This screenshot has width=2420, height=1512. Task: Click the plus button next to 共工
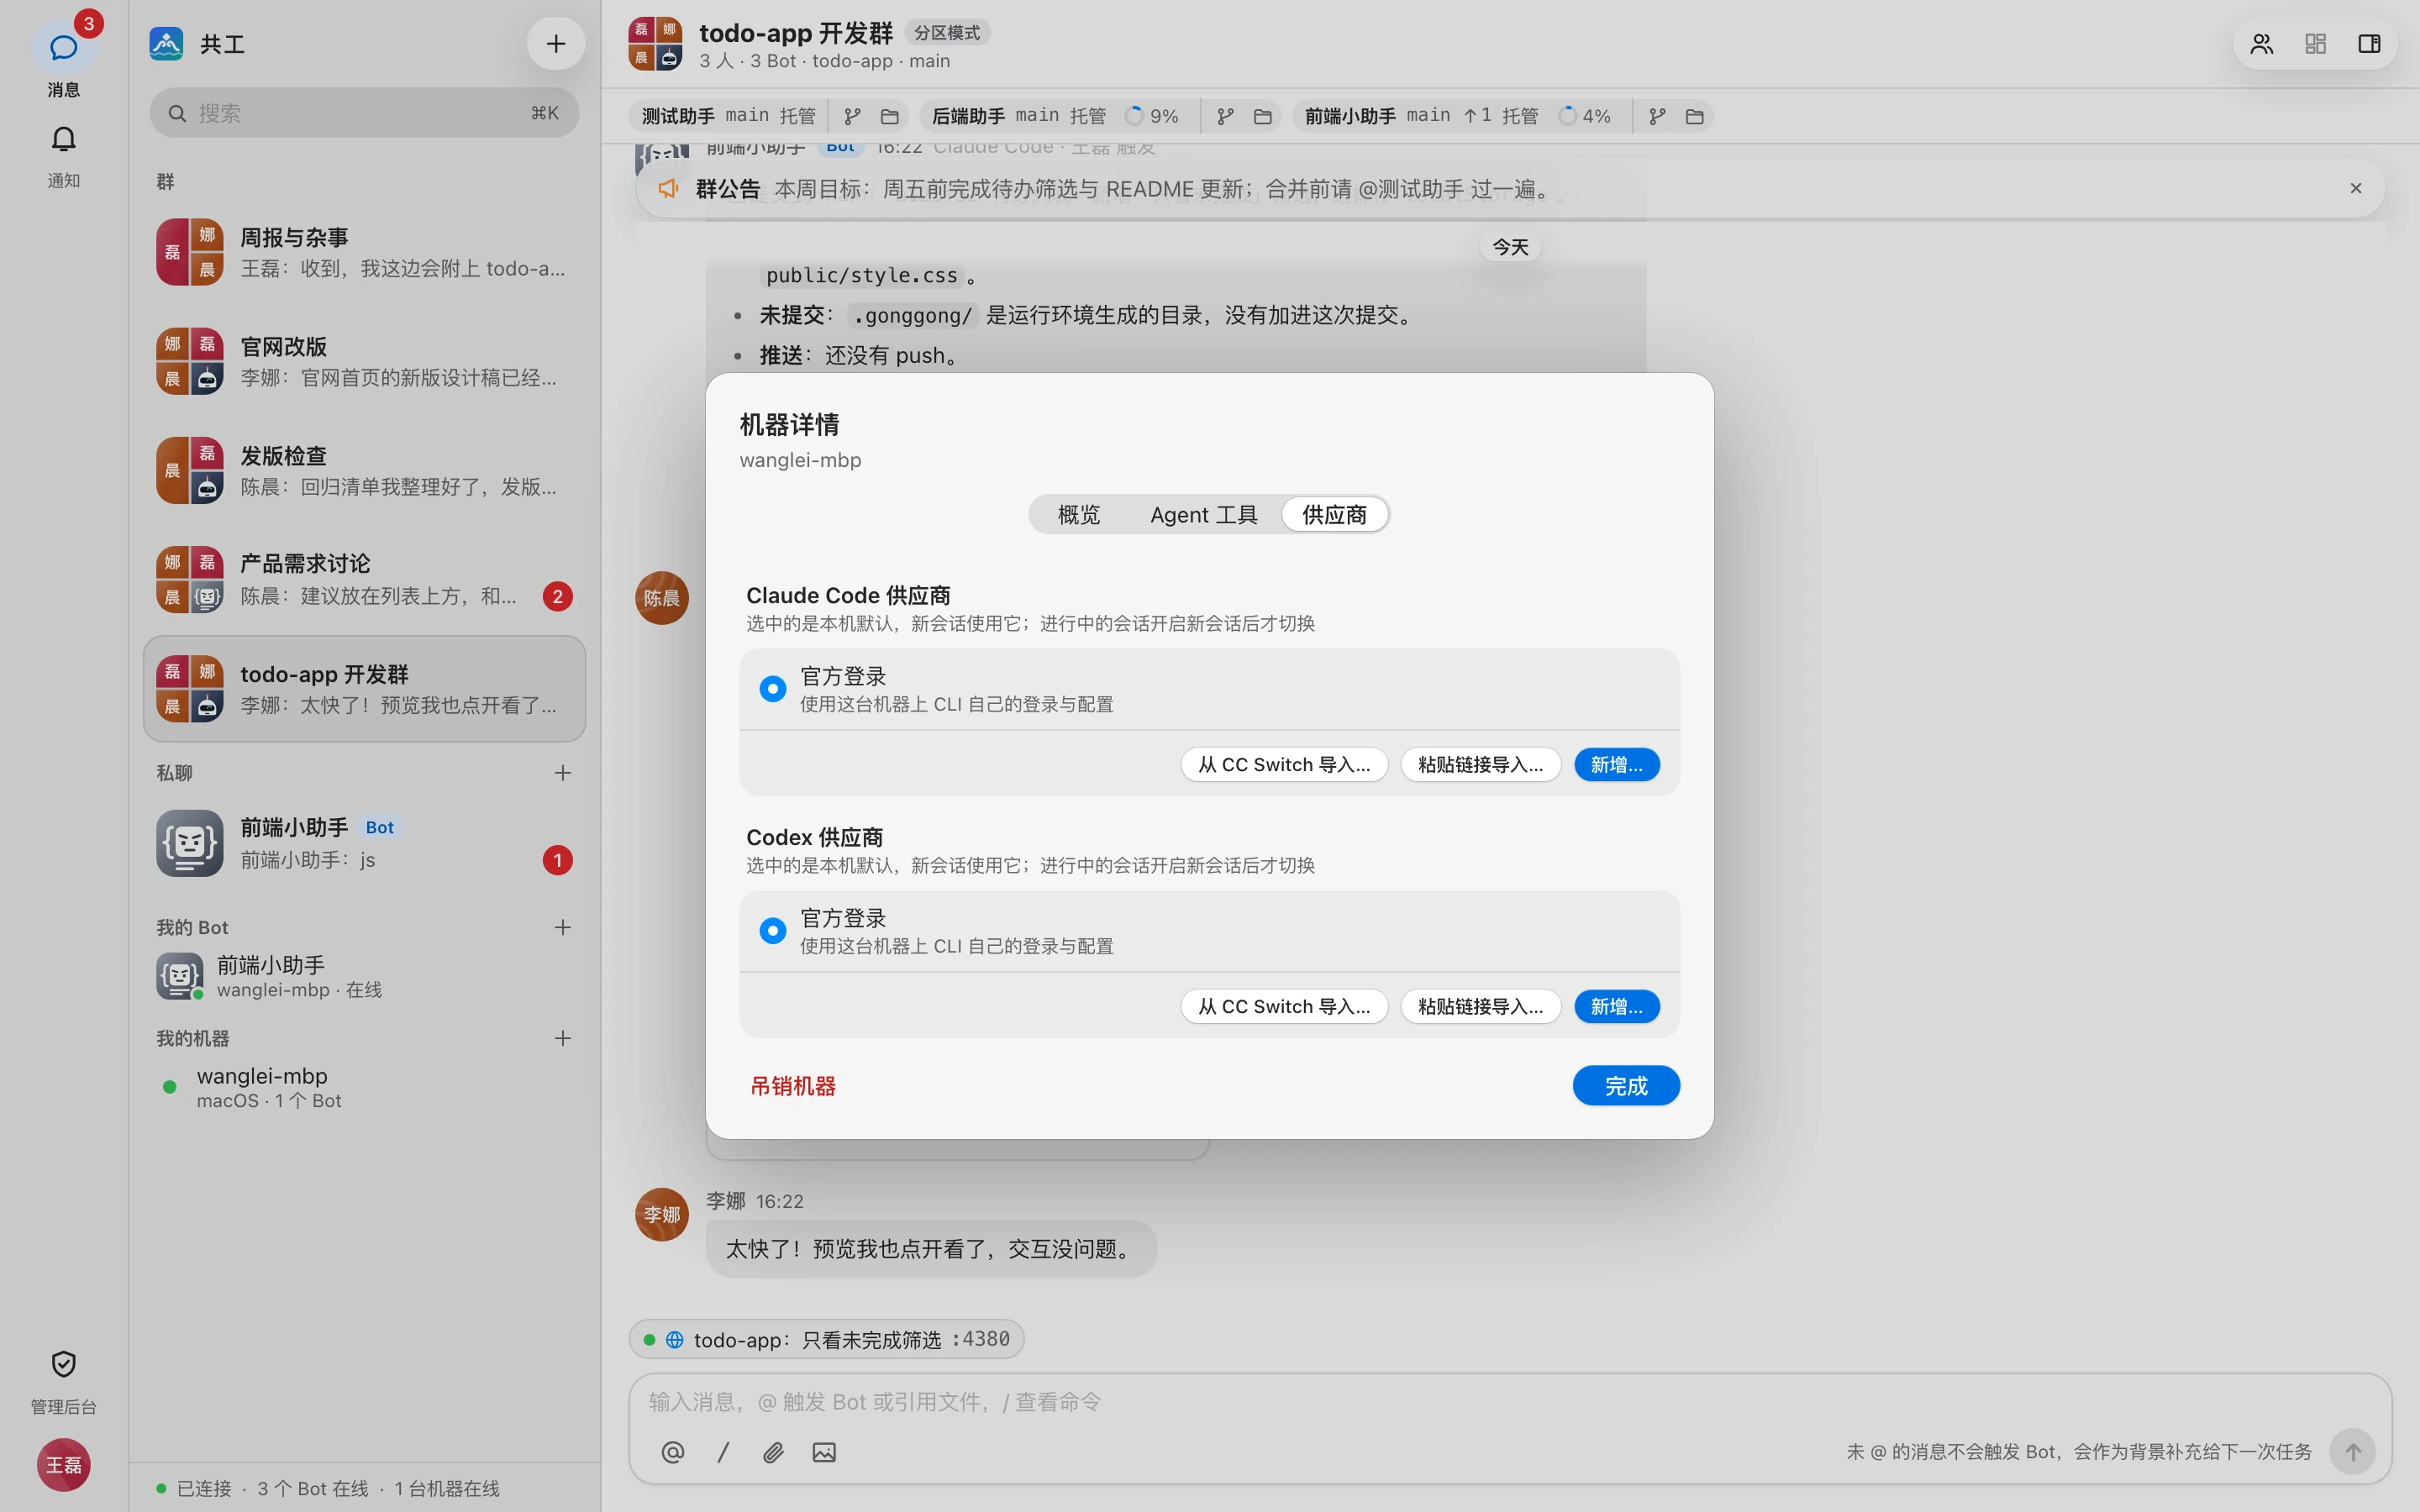[x=555, y=44]
